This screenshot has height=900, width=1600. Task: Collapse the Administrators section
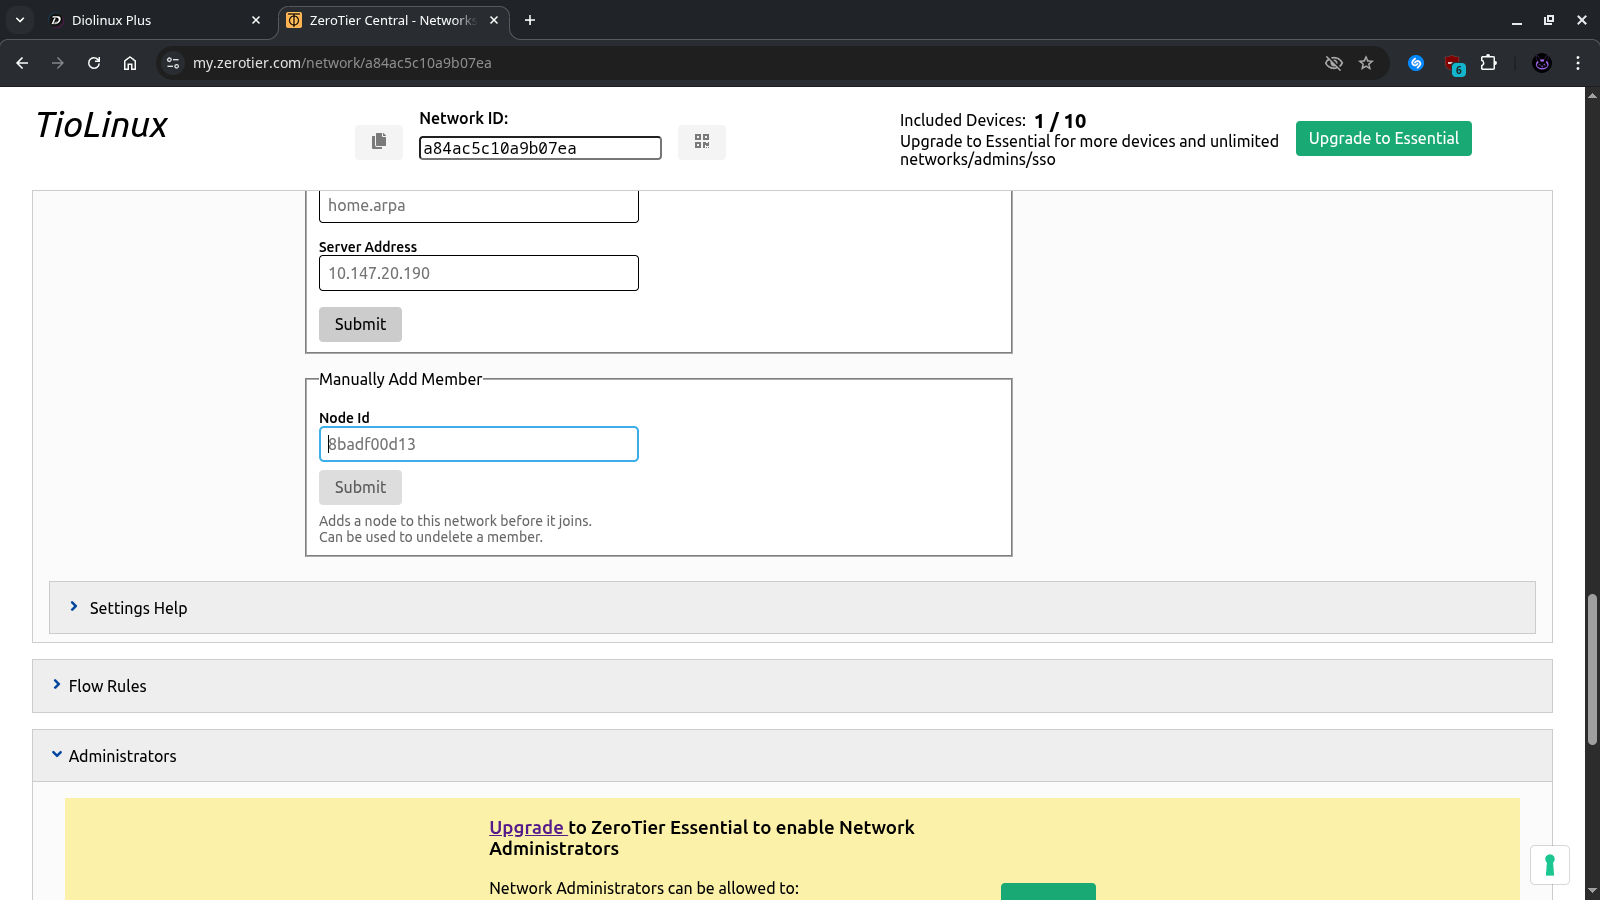(x=122, y=756)
